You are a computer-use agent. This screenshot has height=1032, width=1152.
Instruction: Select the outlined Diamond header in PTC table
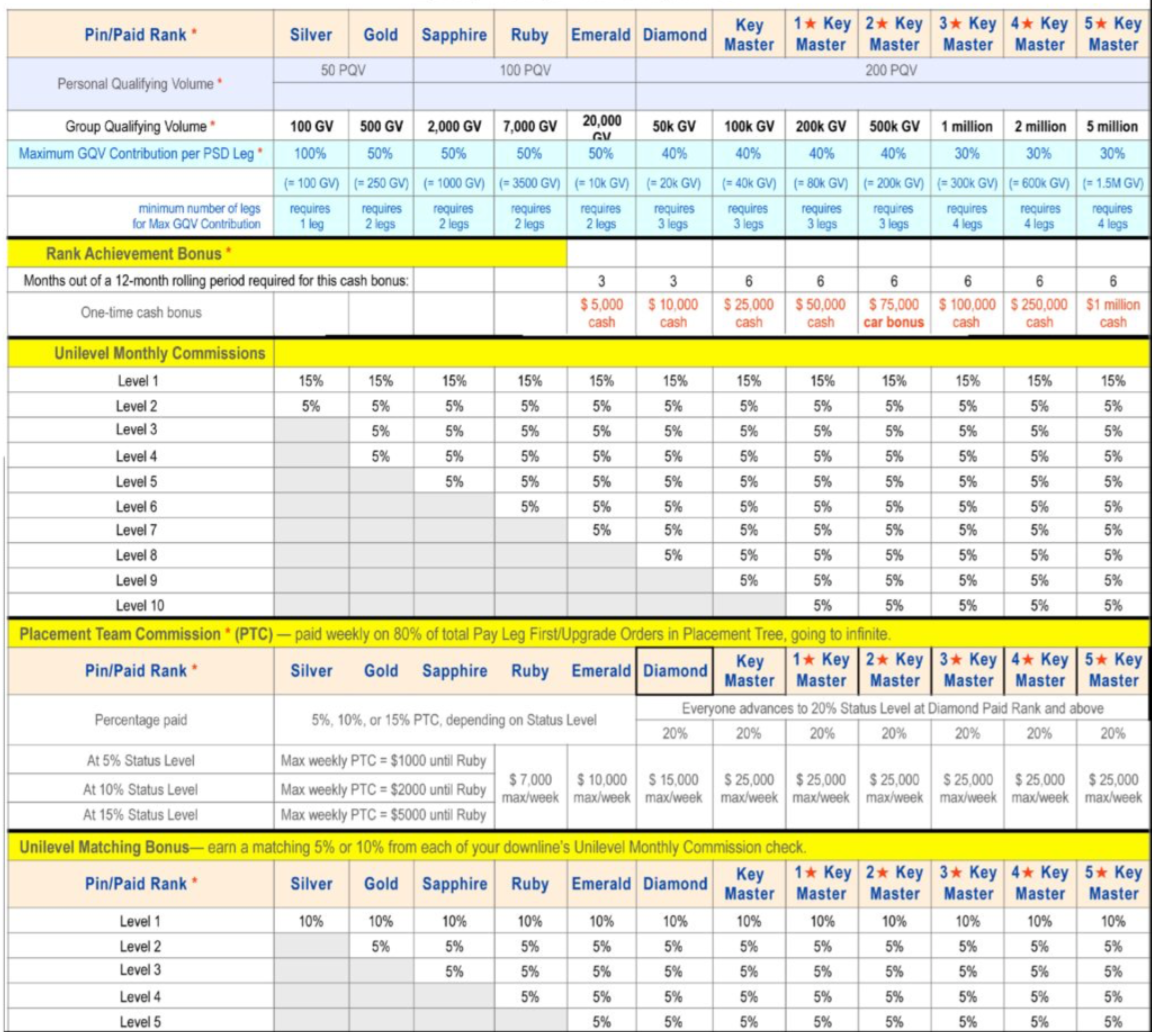[673, 671]
